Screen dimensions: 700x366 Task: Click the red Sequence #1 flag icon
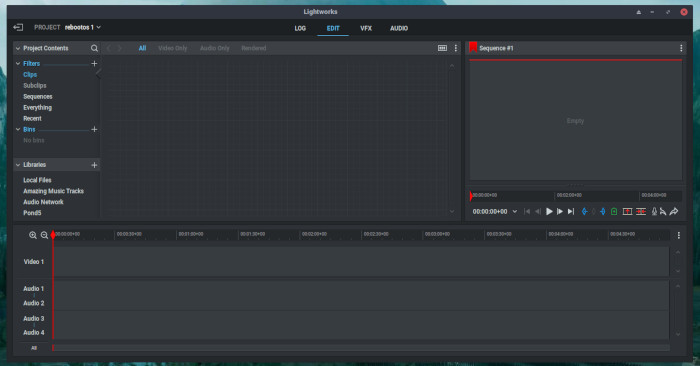coord(473,47)
